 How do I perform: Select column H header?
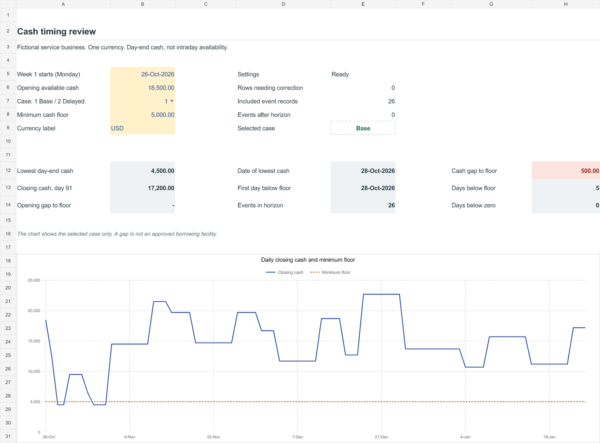point(566,4)
